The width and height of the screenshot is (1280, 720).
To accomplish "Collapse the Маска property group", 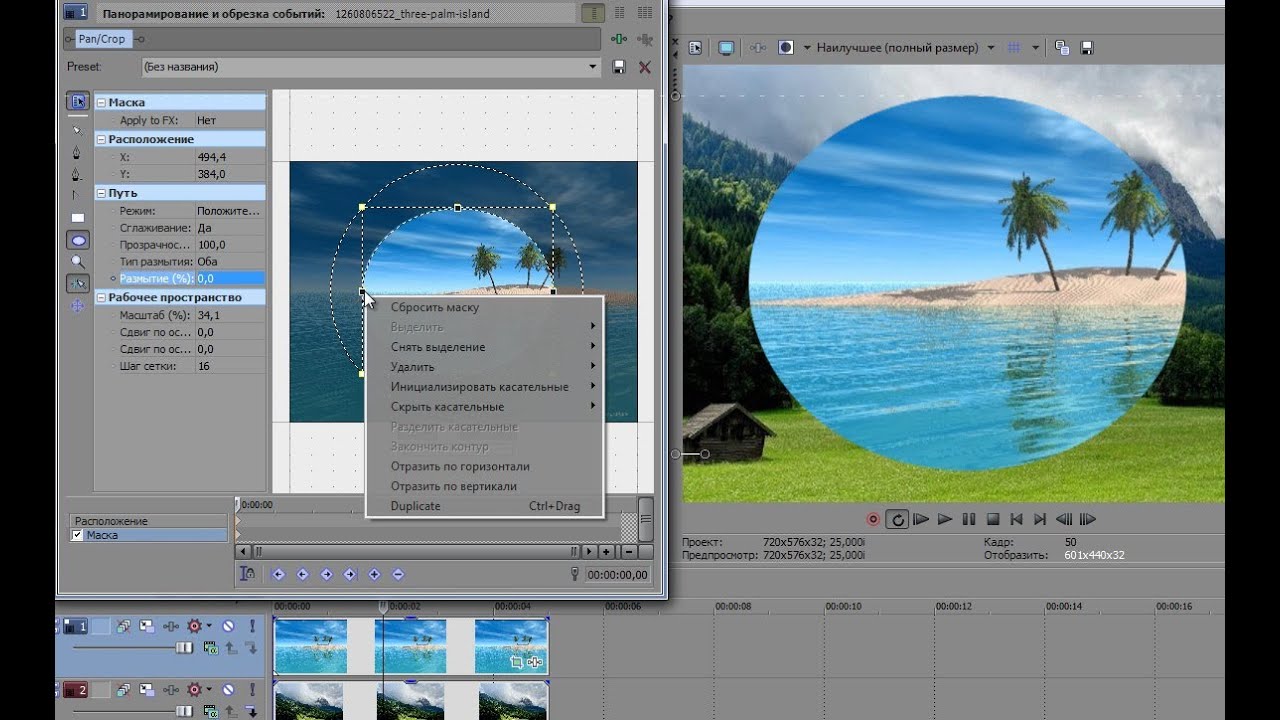I will point(101,102).
